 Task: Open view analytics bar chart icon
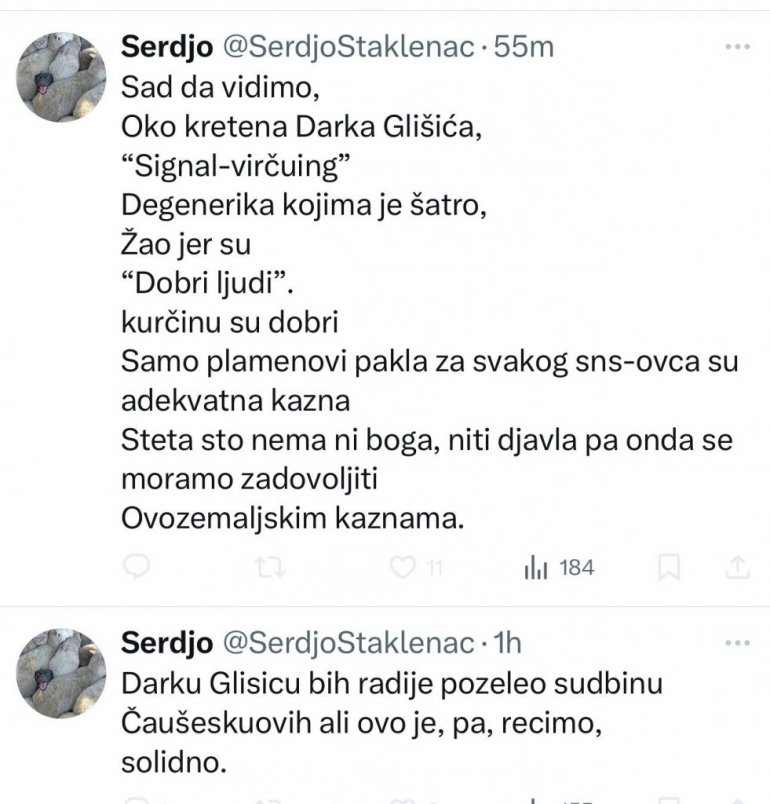coord(535,568)
